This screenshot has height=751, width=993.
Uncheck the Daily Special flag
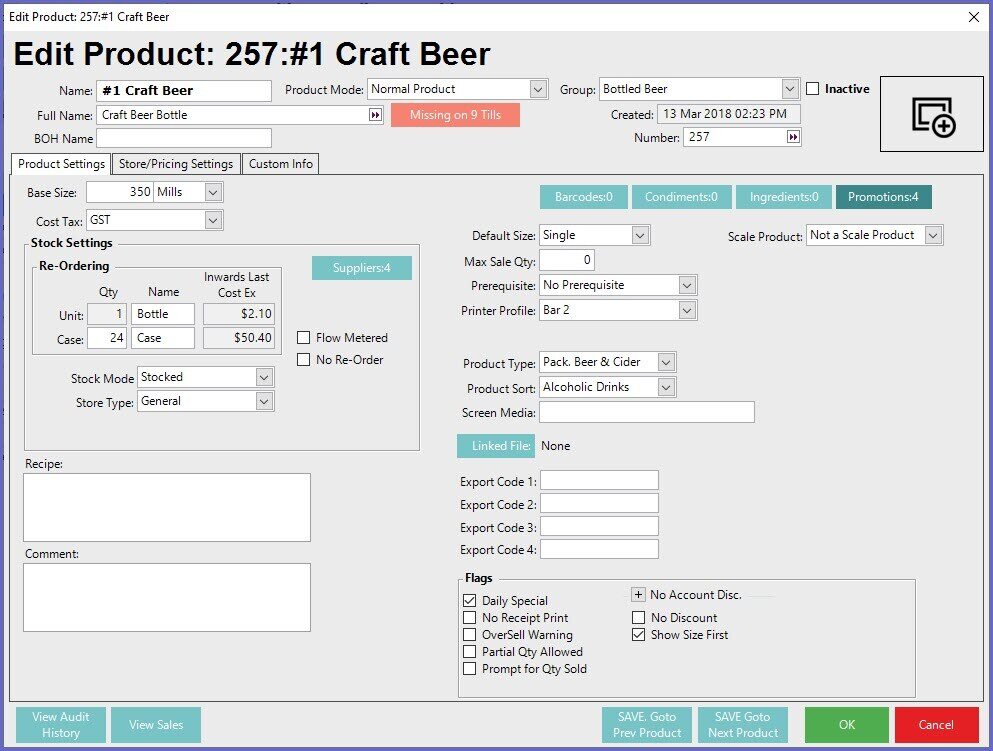click(x=470, y=601)
